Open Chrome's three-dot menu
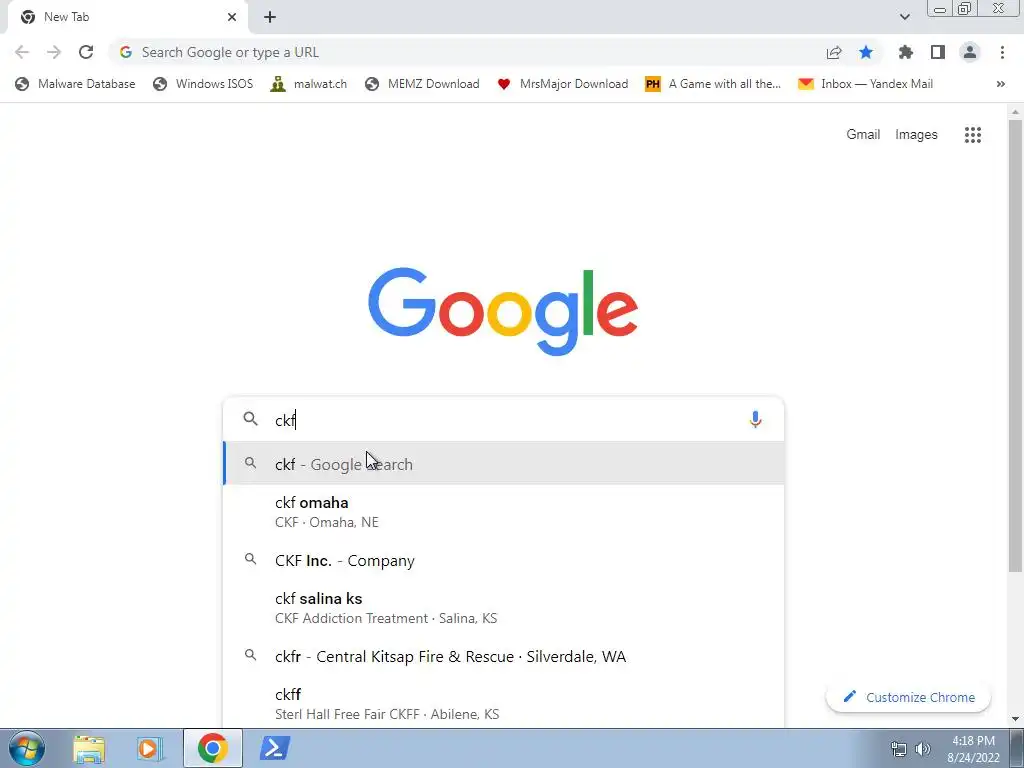The width and height of the screenshot is (1024, 768). (x=1002, y=52)
